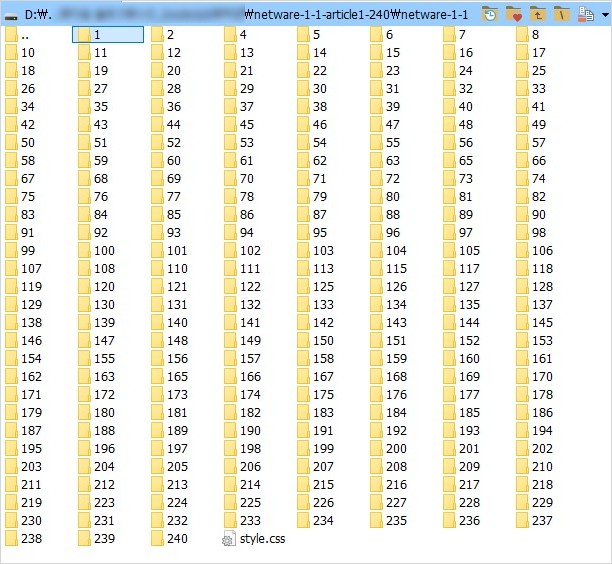
Task: Click the folder icon of 88
Action: point(376,214)
